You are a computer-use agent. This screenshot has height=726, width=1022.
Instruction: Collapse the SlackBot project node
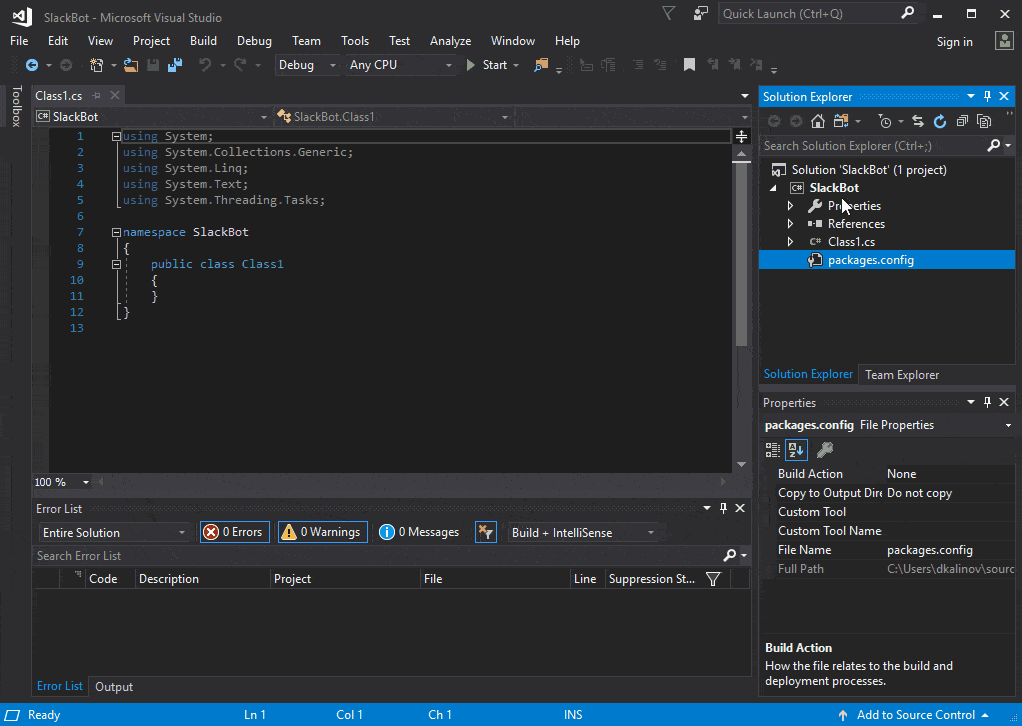774,188
